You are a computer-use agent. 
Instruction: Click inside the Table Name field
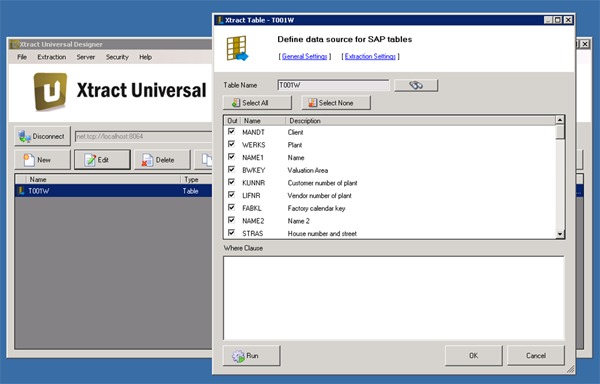point(333,85)
